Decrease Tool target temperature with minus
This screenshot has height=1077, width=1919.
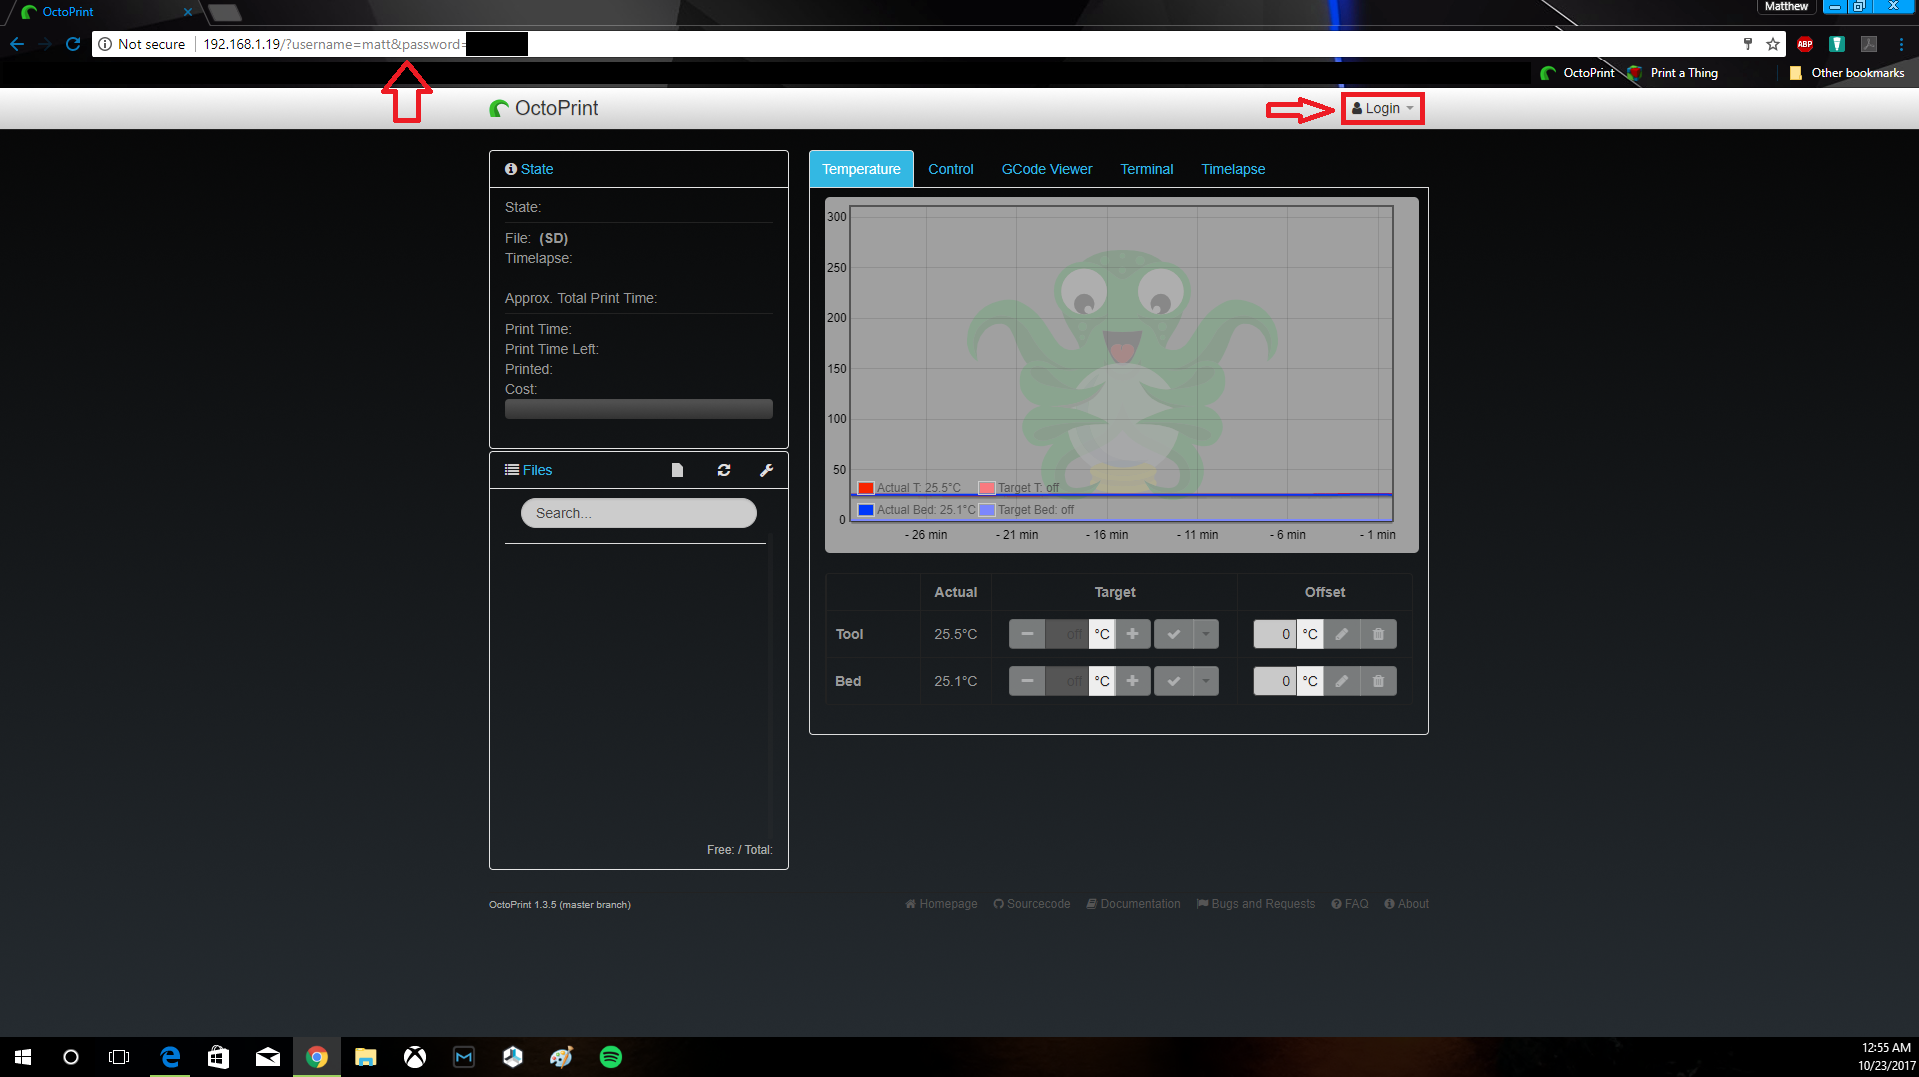tap(1027, 634)
